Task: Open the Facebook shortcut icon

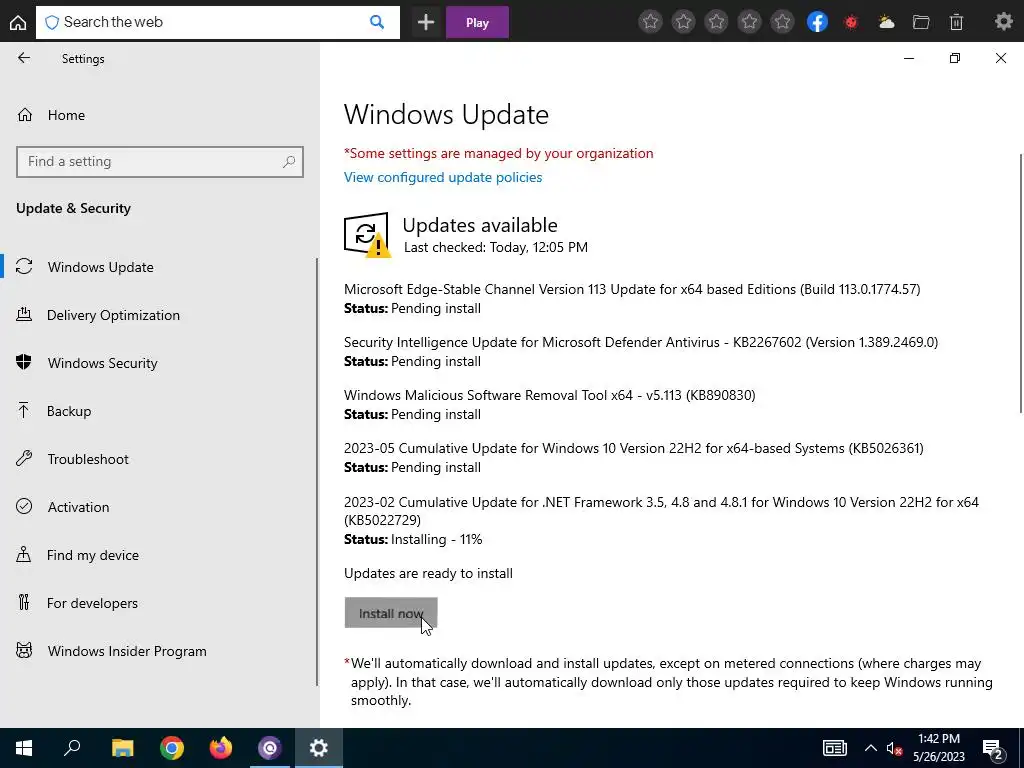Action: point(817,22)
